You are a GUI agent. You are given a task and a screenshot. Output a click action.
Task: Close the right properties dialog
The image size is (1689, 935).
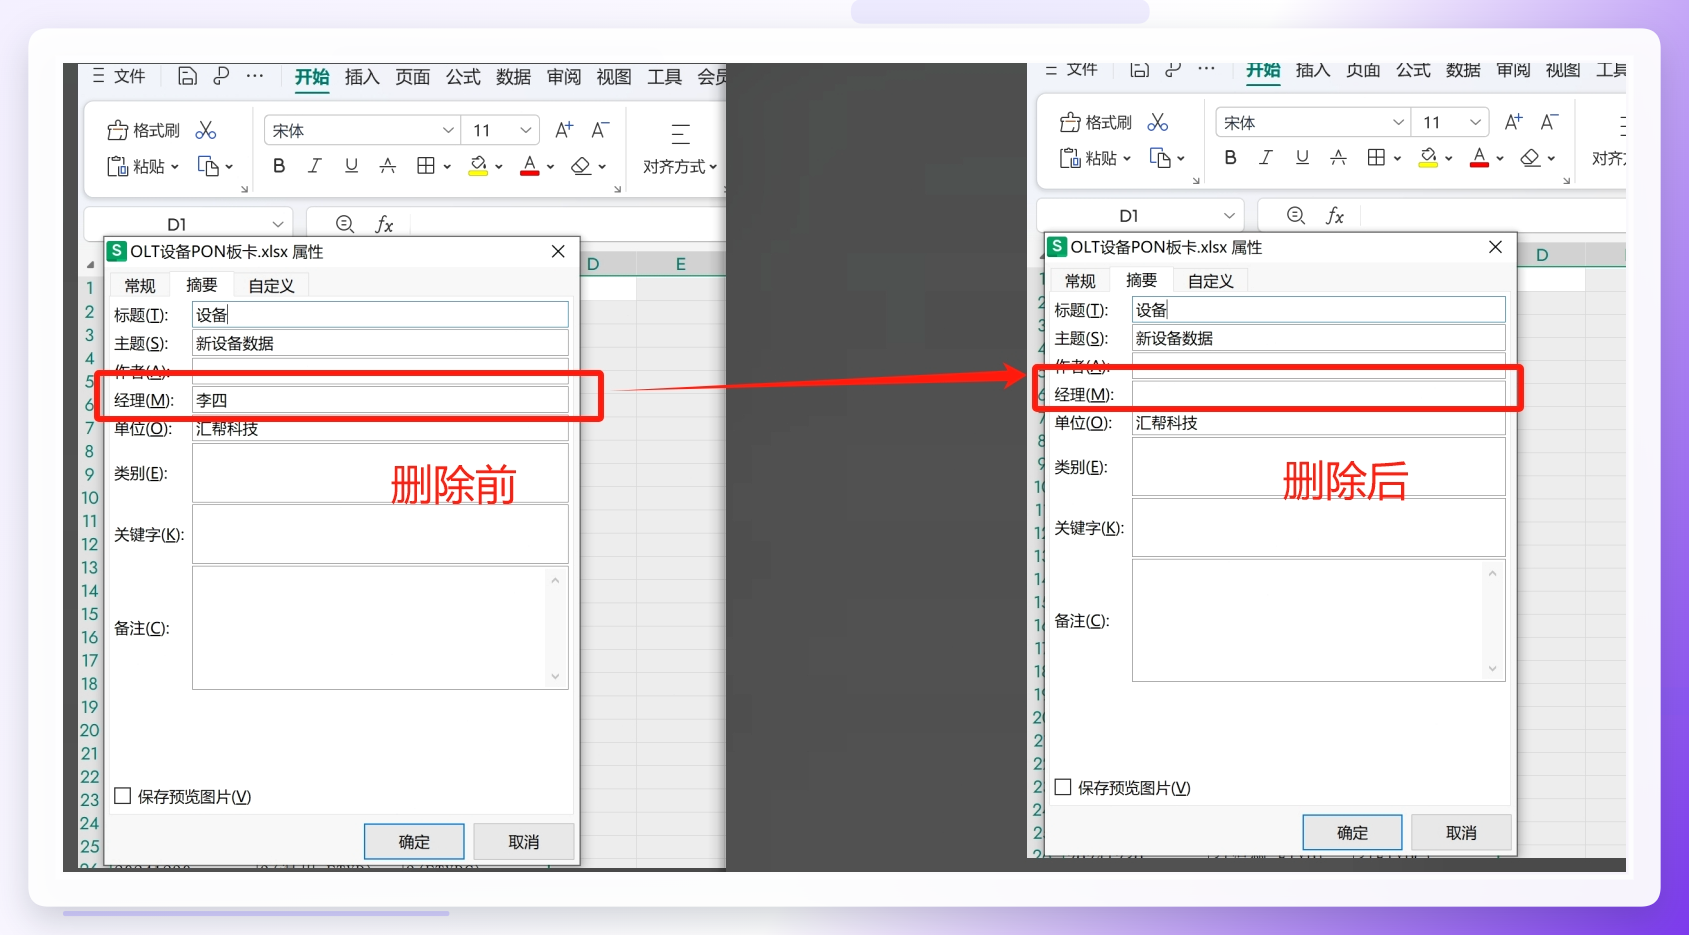pyautogui.click(x=1495, y=247)
